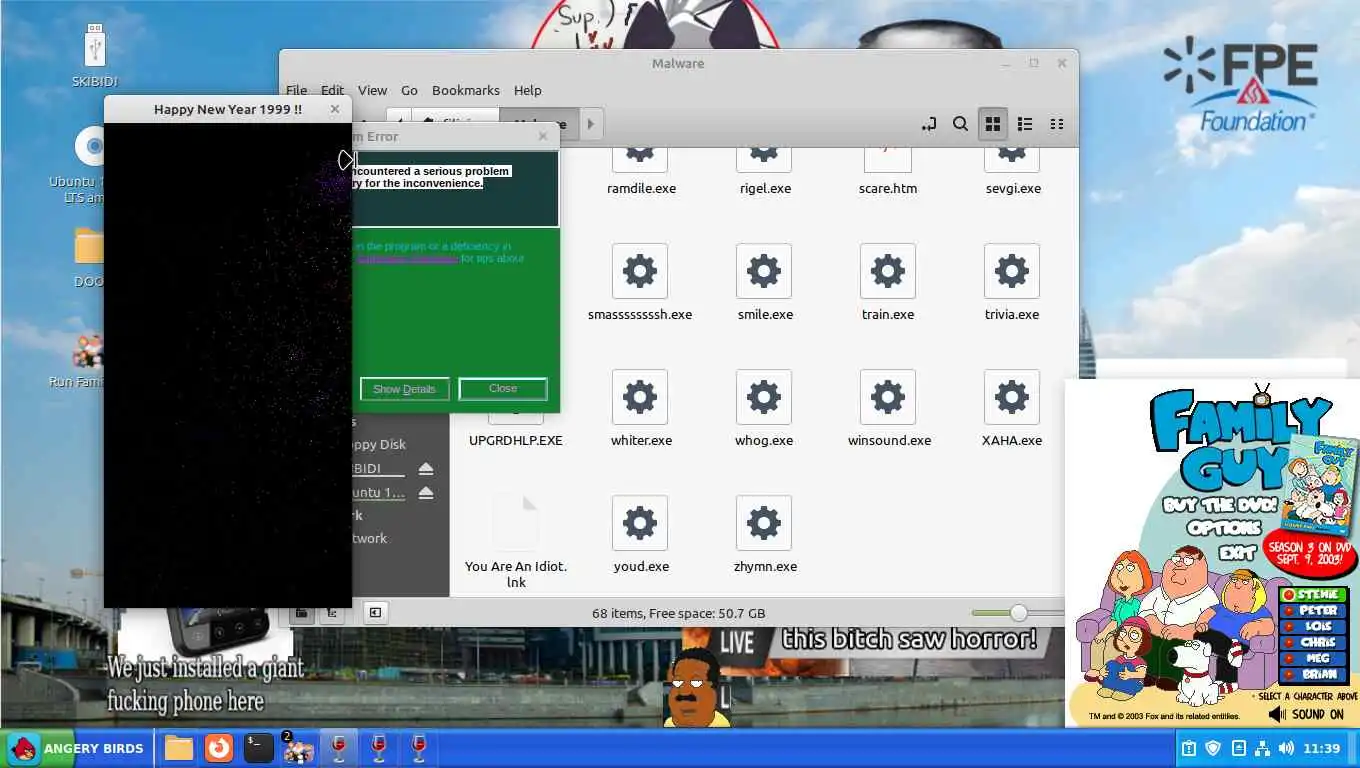Image resolution: width=1360 pixels, height=768 pixels.
Task: Open the Angery Birds start menu
Action: [76, 748]
